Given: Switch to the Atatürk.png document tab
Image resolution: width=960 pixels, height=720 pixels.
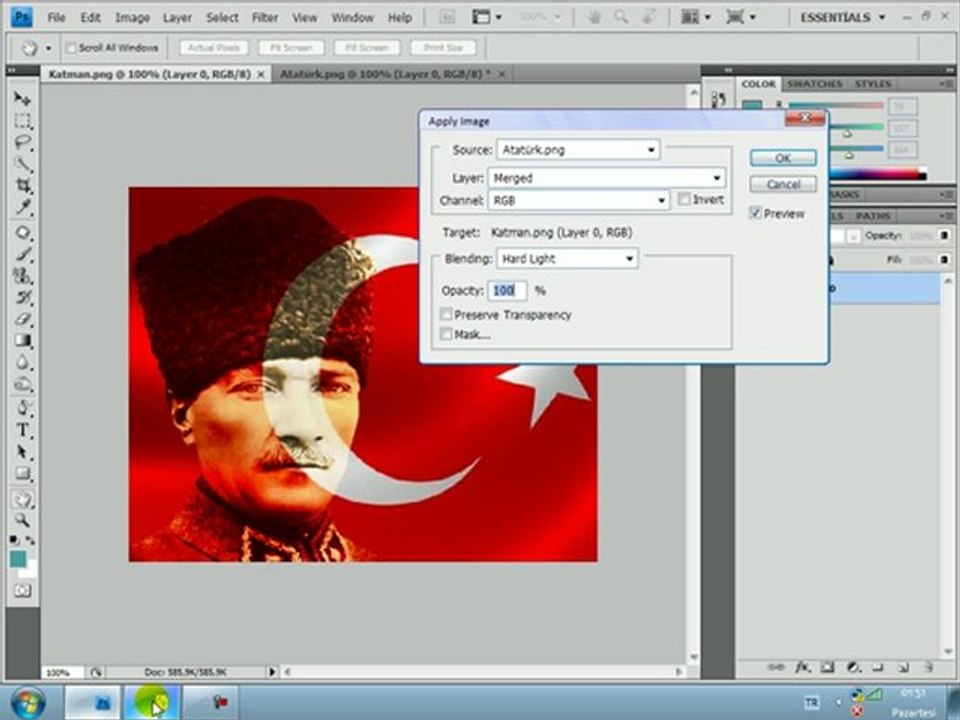Looking at the screenshot, I should pos(385,74).
